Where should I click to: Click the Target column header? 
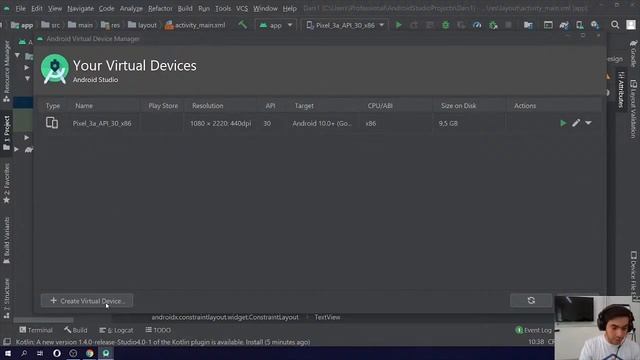coord(304,106)
